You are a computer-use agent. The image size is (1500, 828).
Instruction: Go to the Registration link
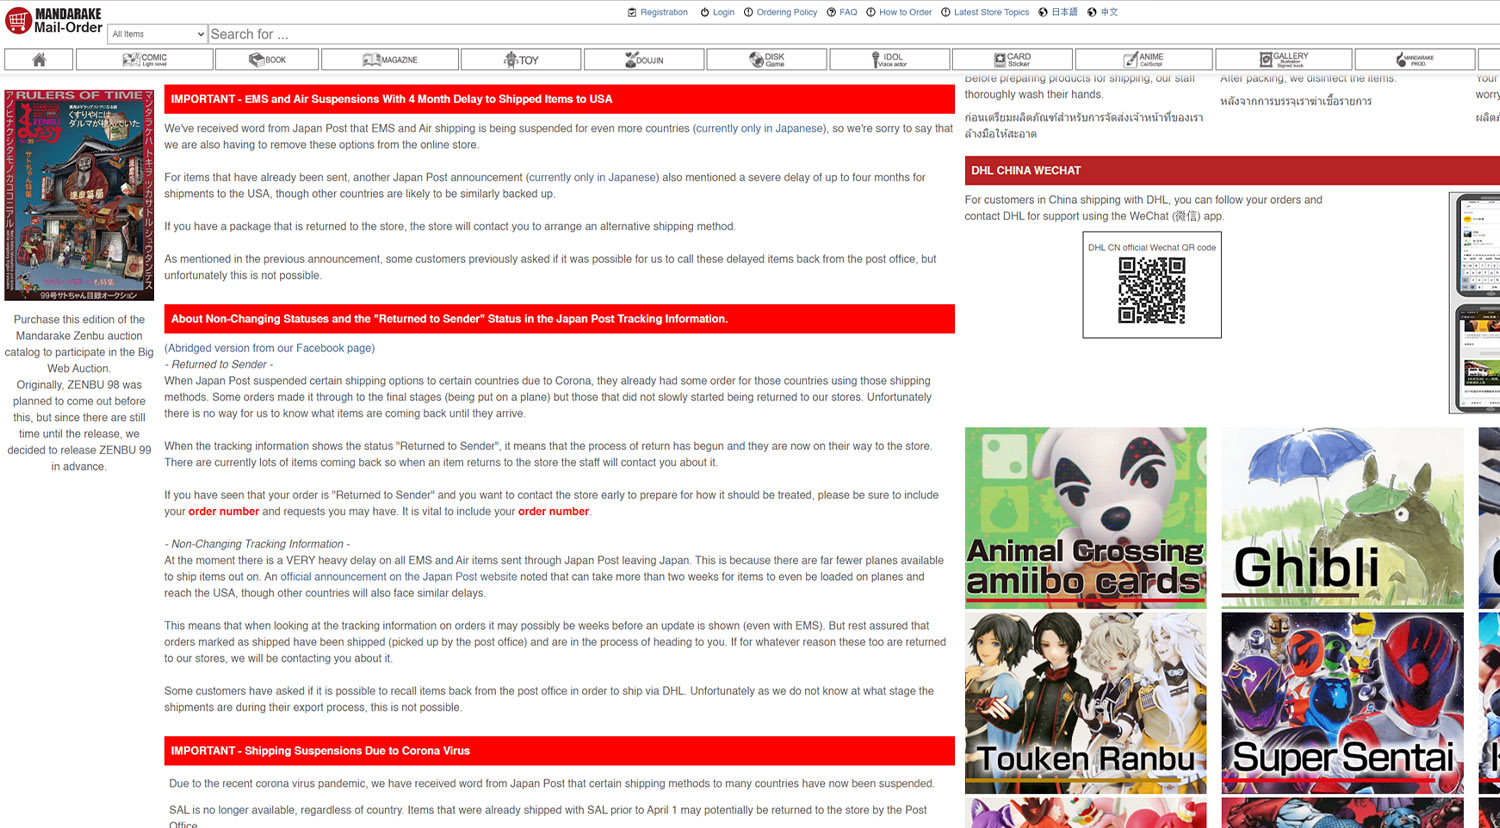[664, 12]
